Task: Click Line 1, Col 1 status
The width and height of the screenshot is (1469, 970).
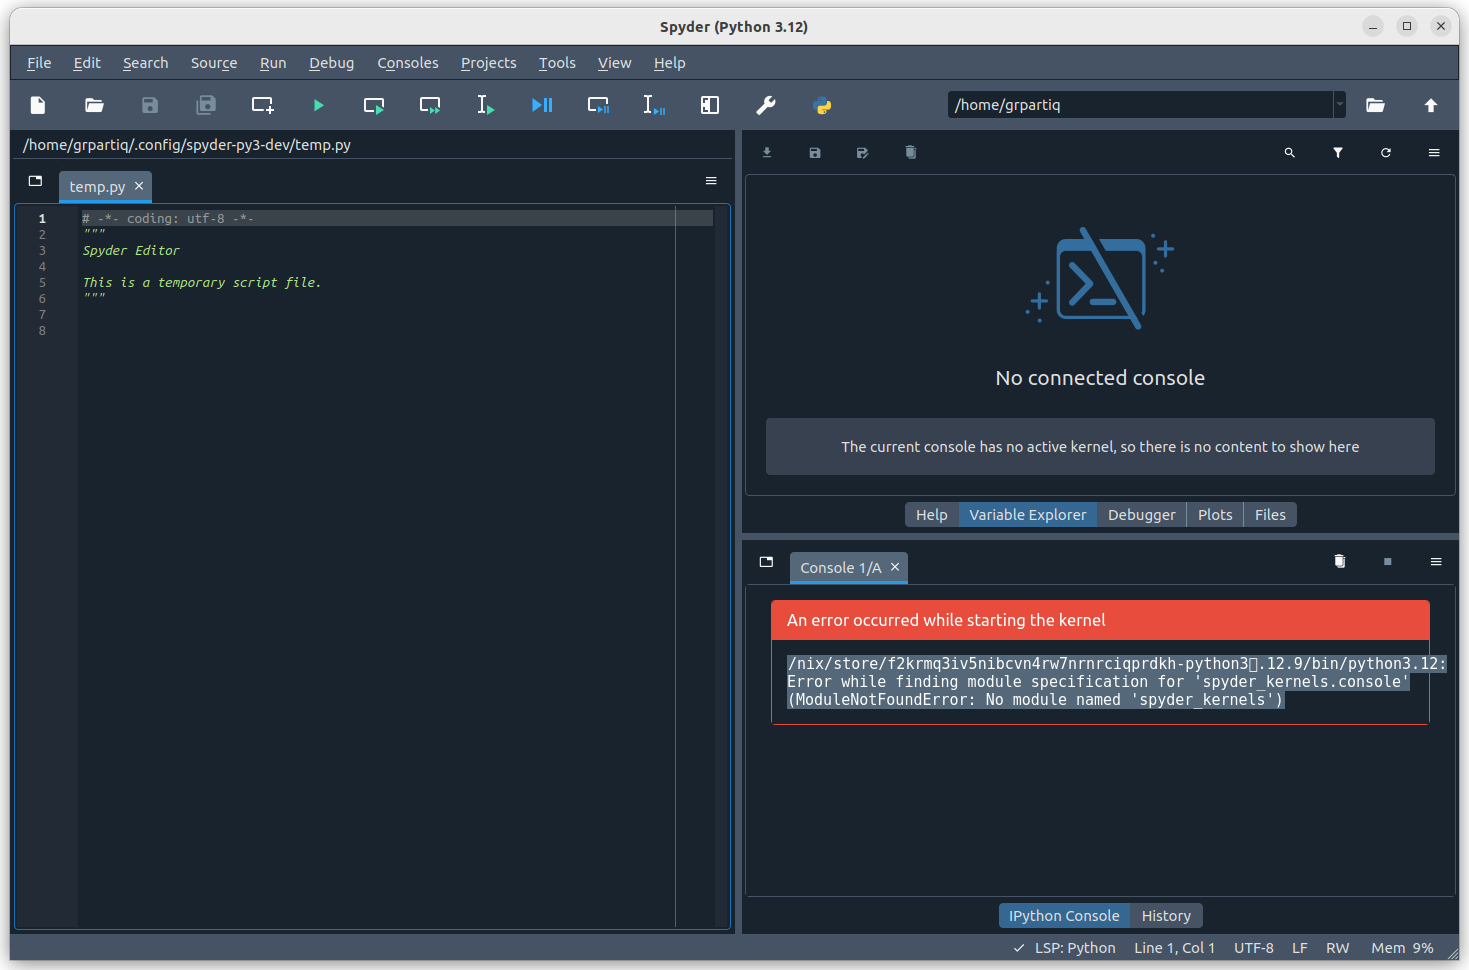Action: [1174, 948]
